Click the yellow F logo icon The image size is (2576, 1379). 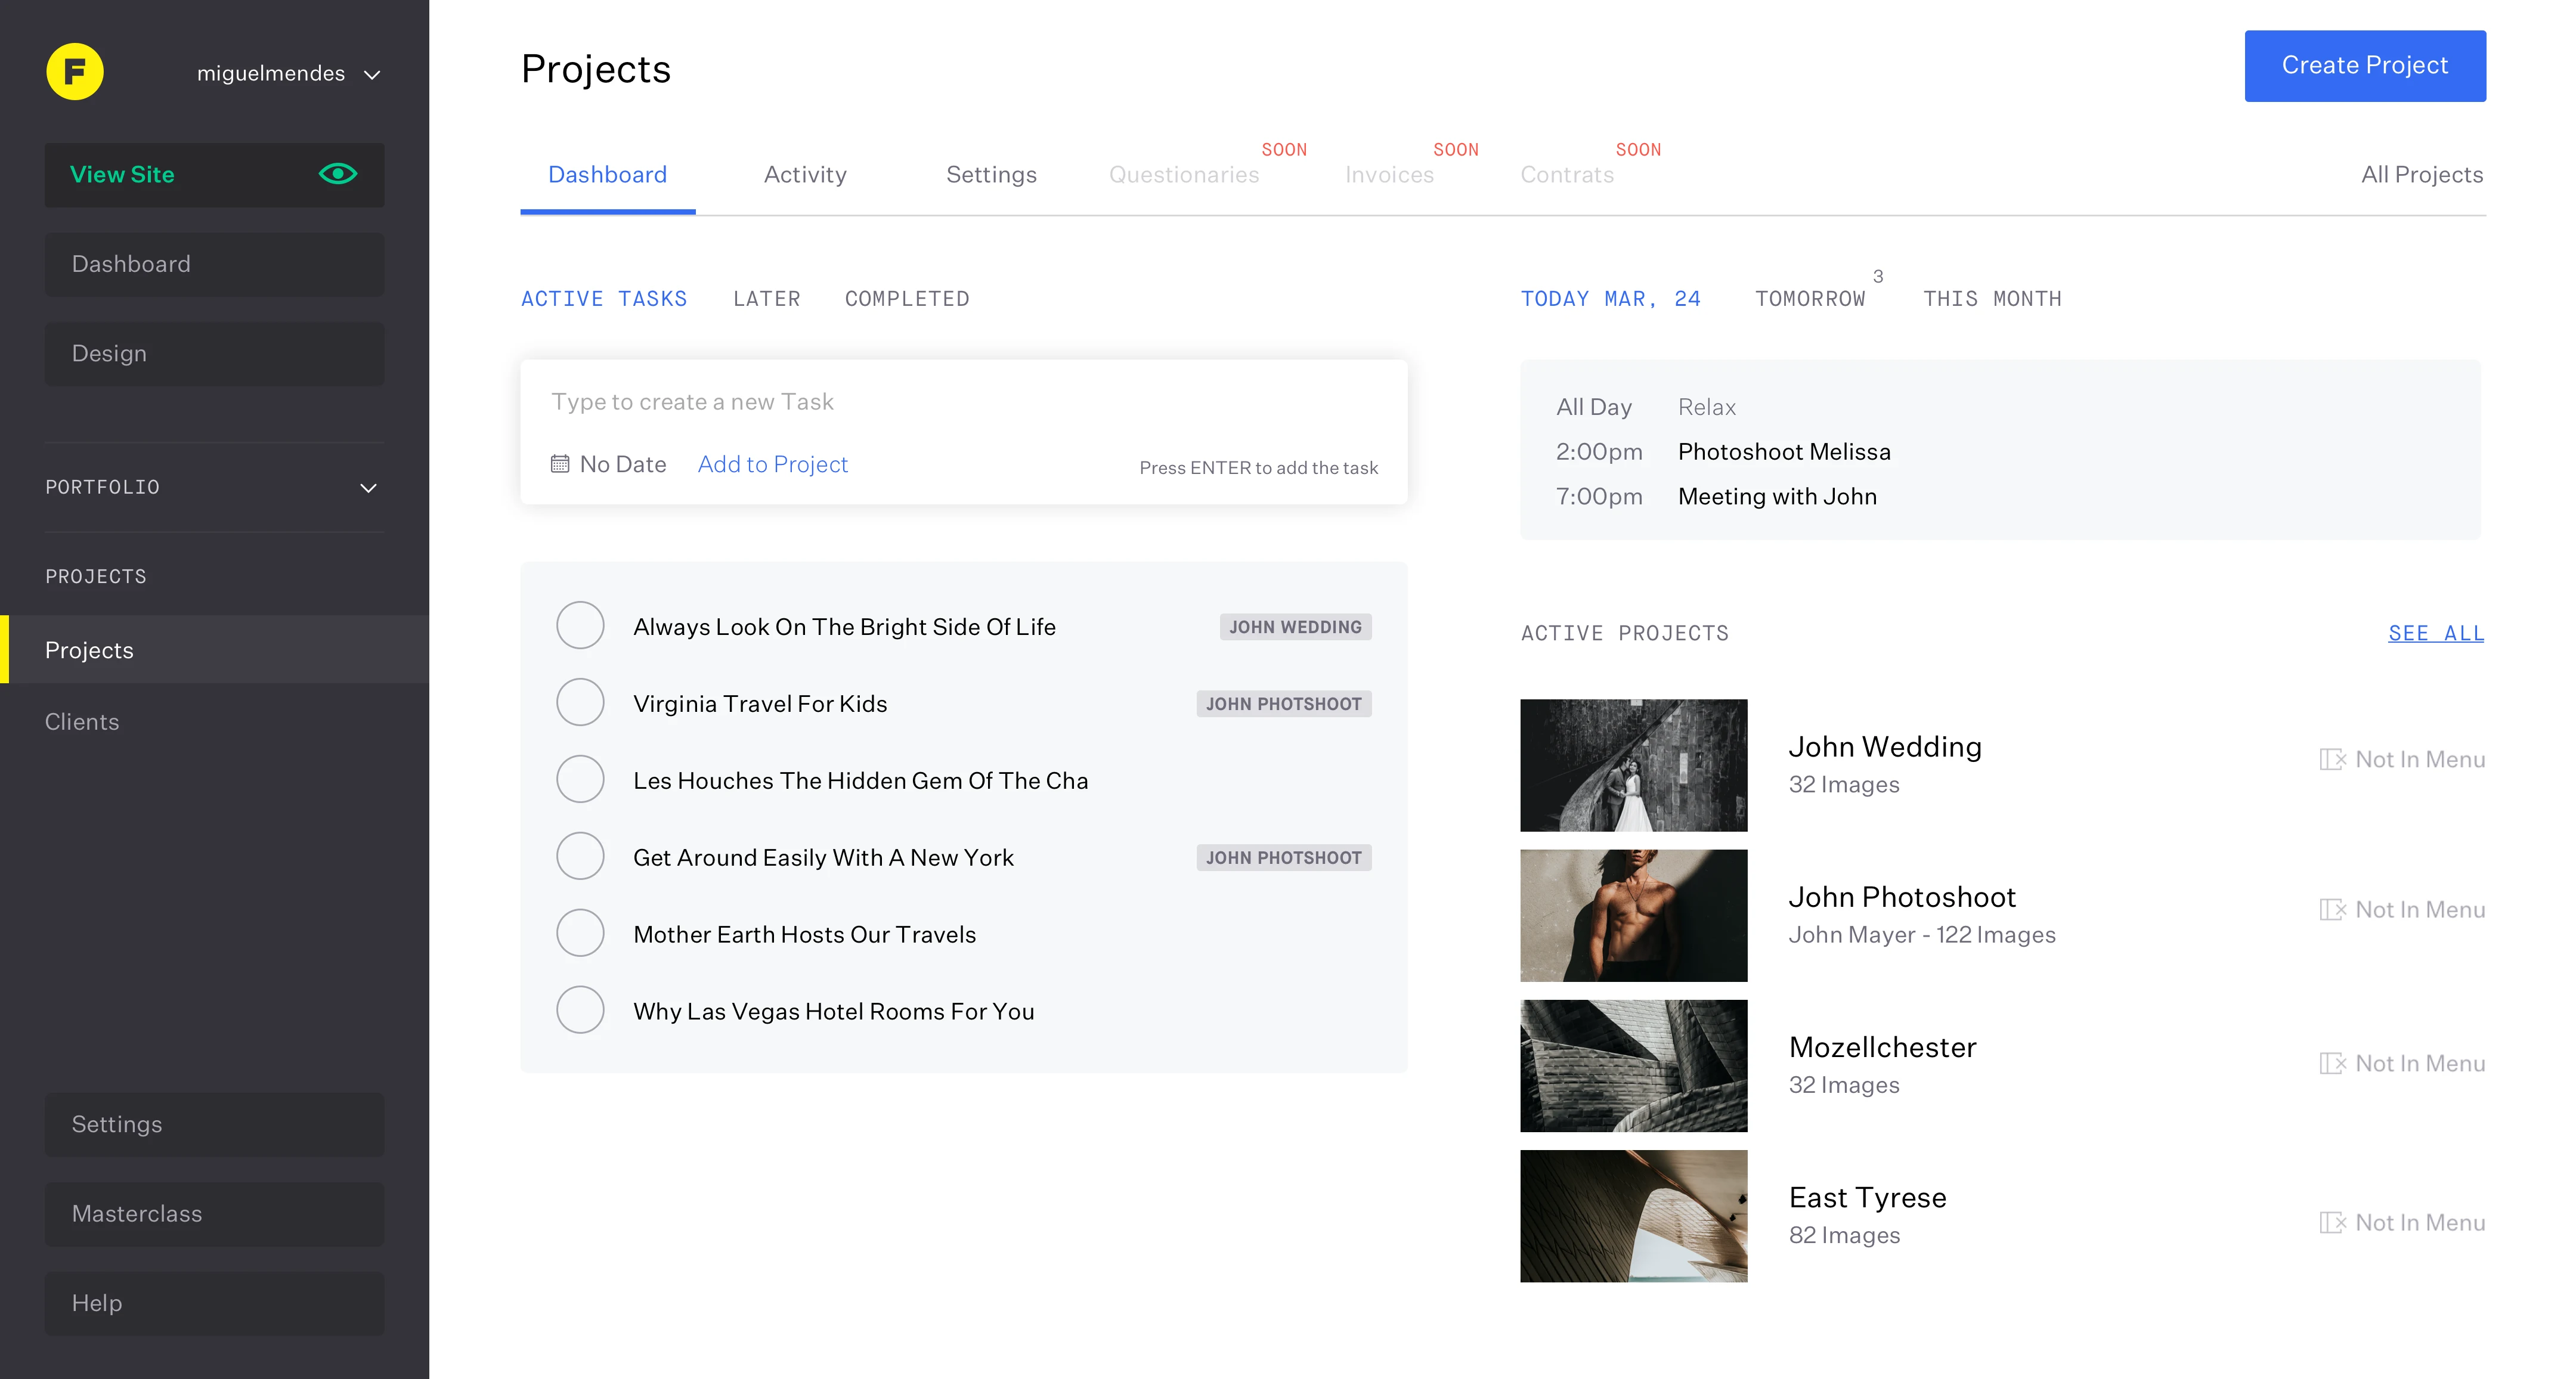tap(75, 72)
